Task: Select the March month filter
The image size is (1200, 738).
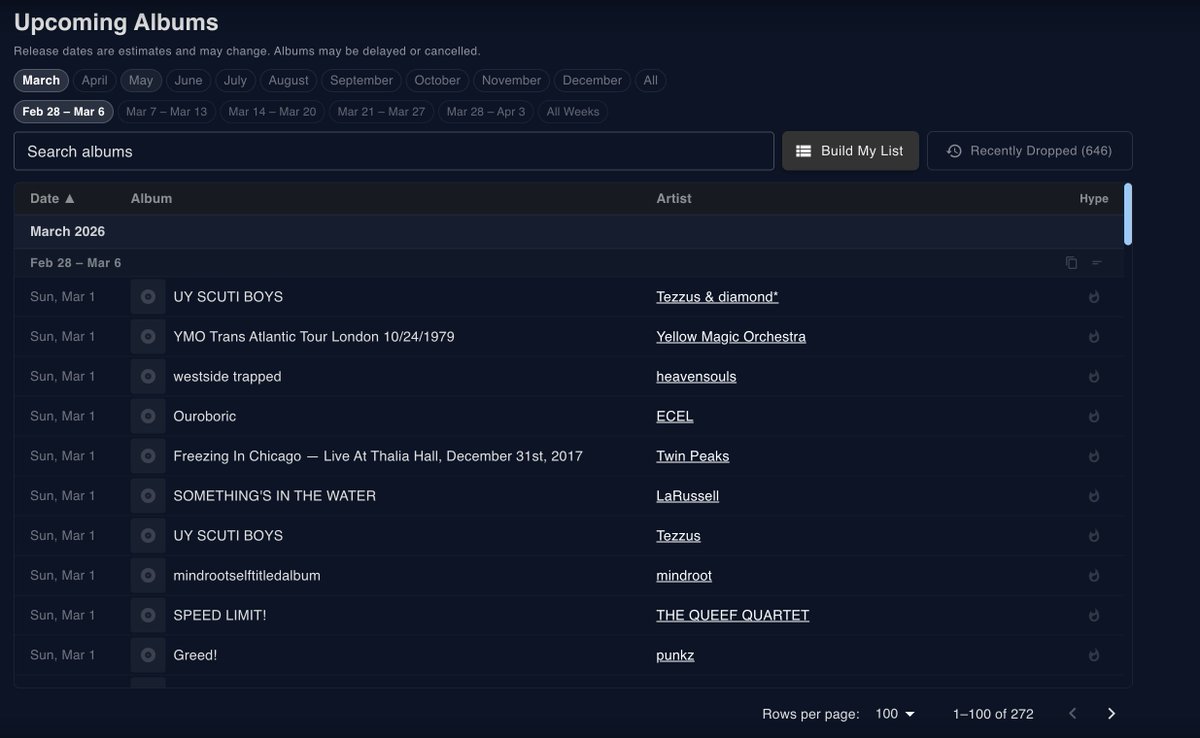Action: 41,80
